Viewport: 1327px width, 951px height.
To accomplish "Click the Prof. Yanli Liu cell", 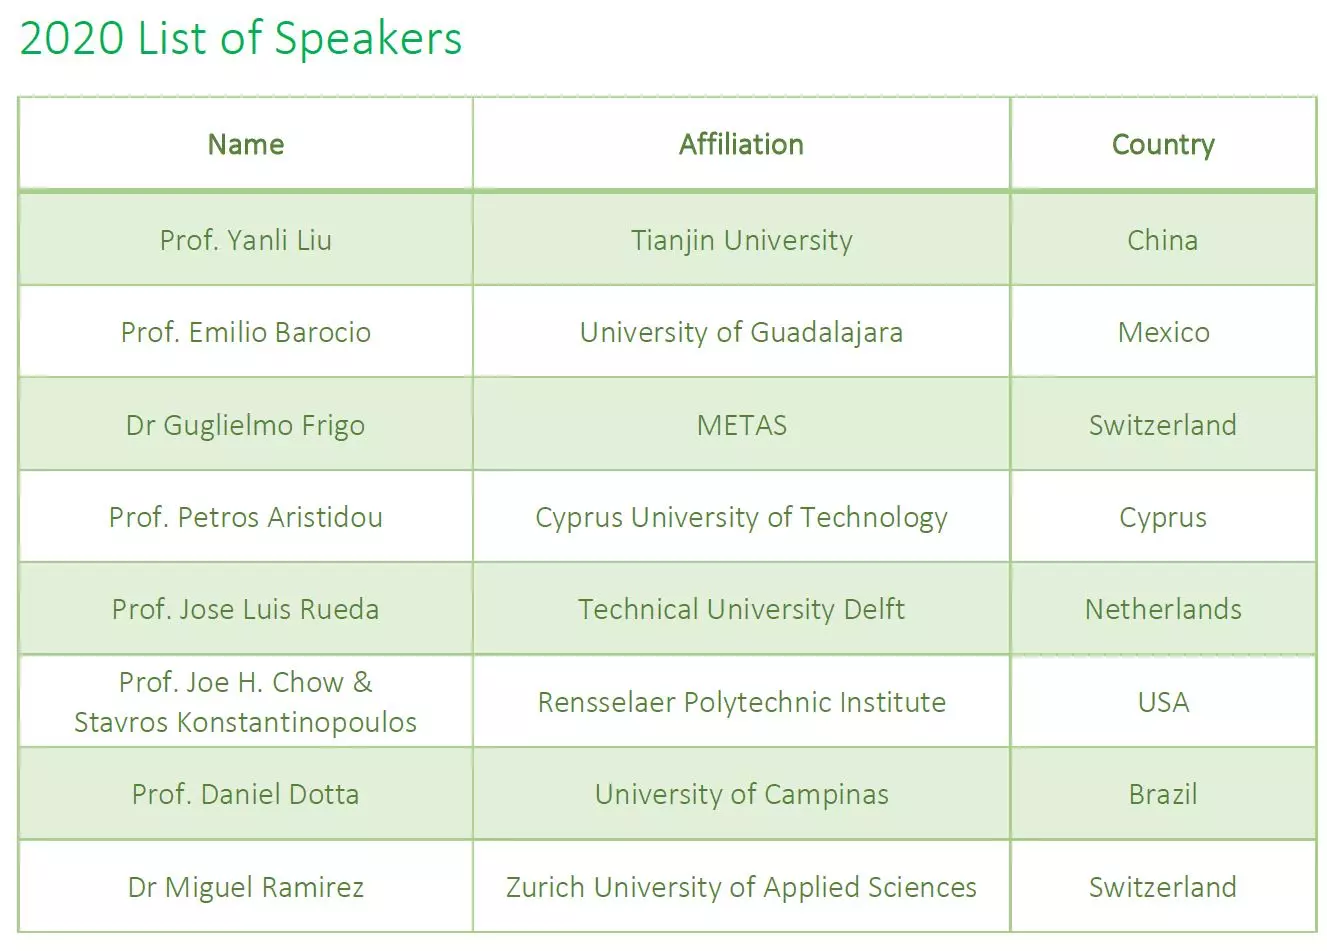I will (246, 240).
